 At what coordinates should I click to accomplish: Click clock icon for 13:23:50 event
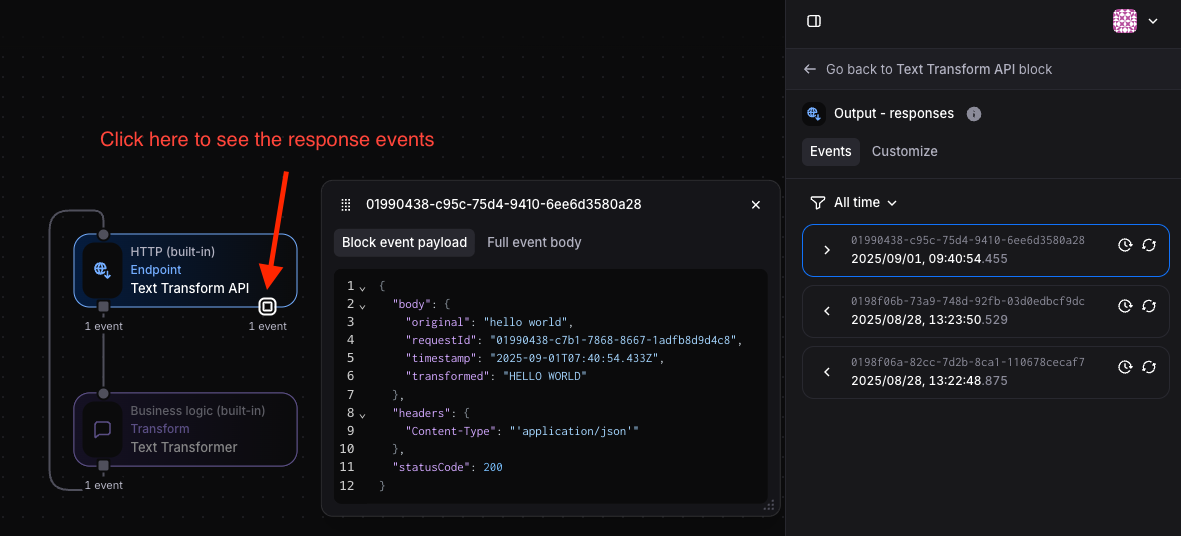coord(1125,306)
